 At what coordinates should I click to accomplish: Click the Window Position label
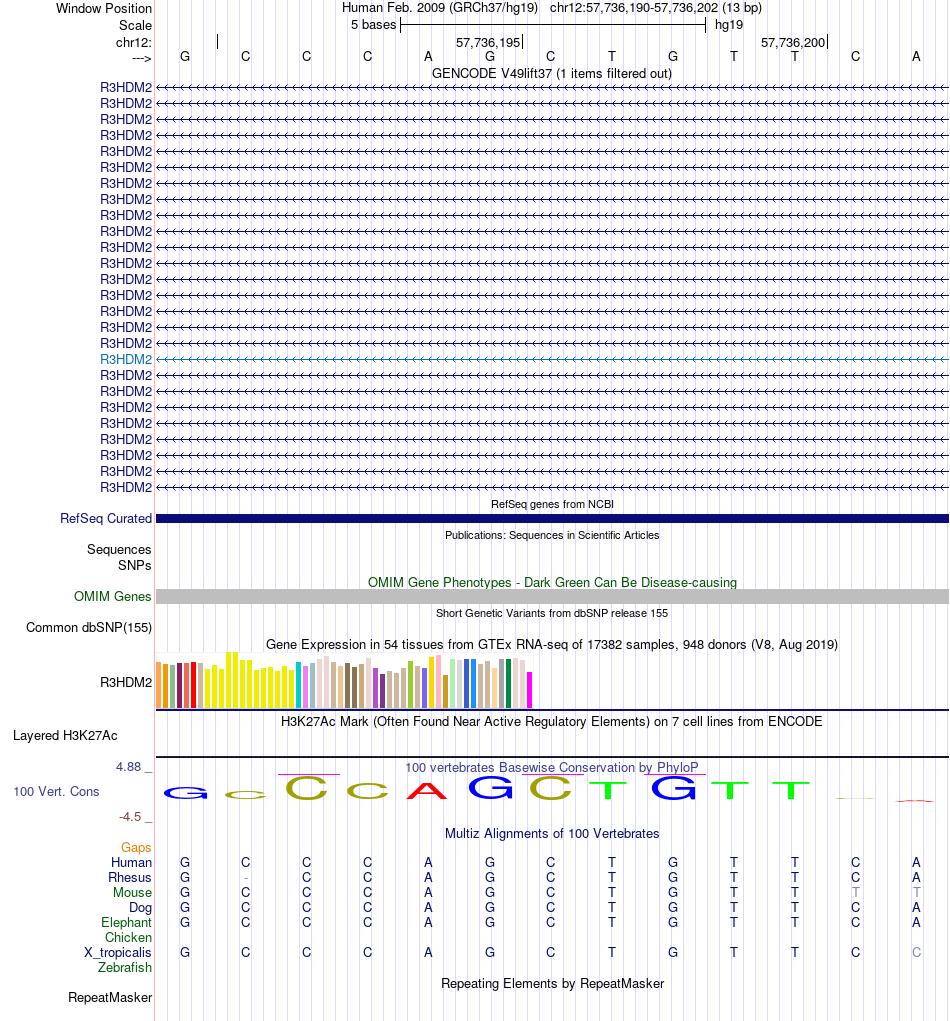pos(104,8)
